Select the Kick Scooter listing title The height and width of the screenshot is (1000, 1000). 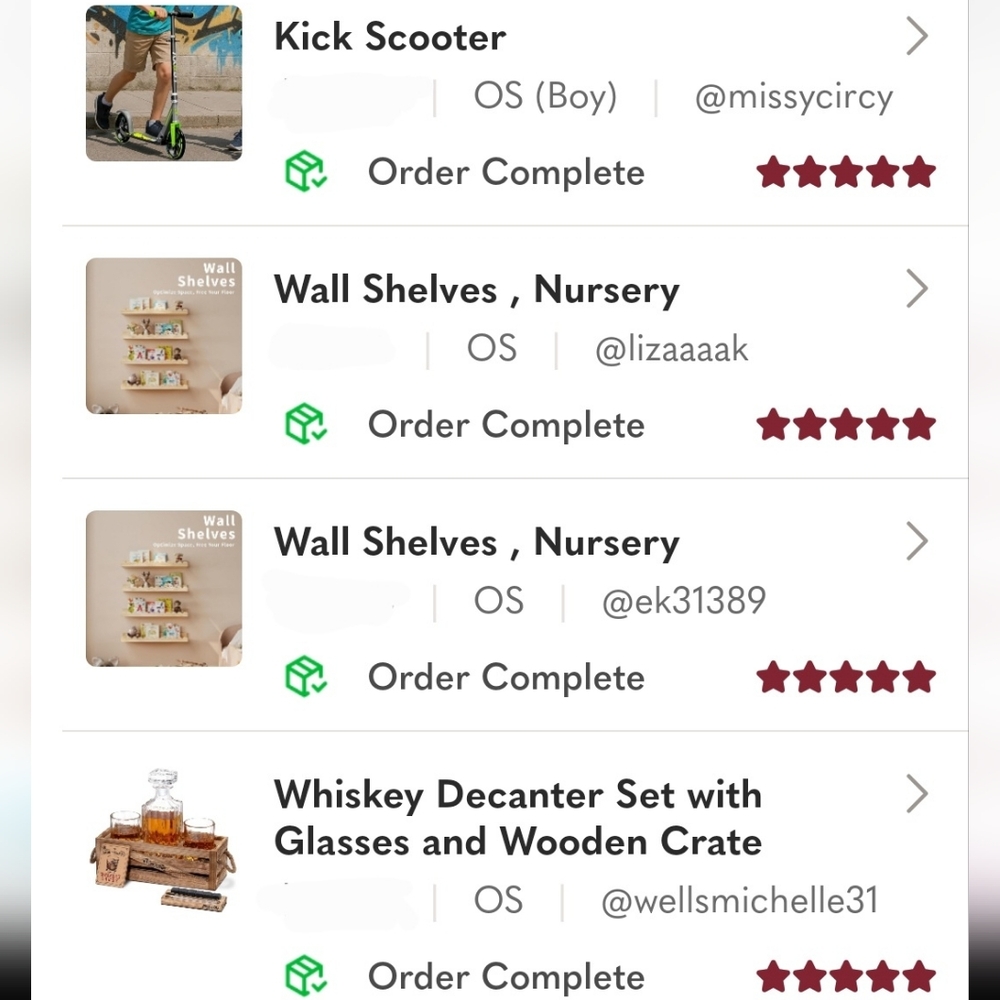[390, 36]
